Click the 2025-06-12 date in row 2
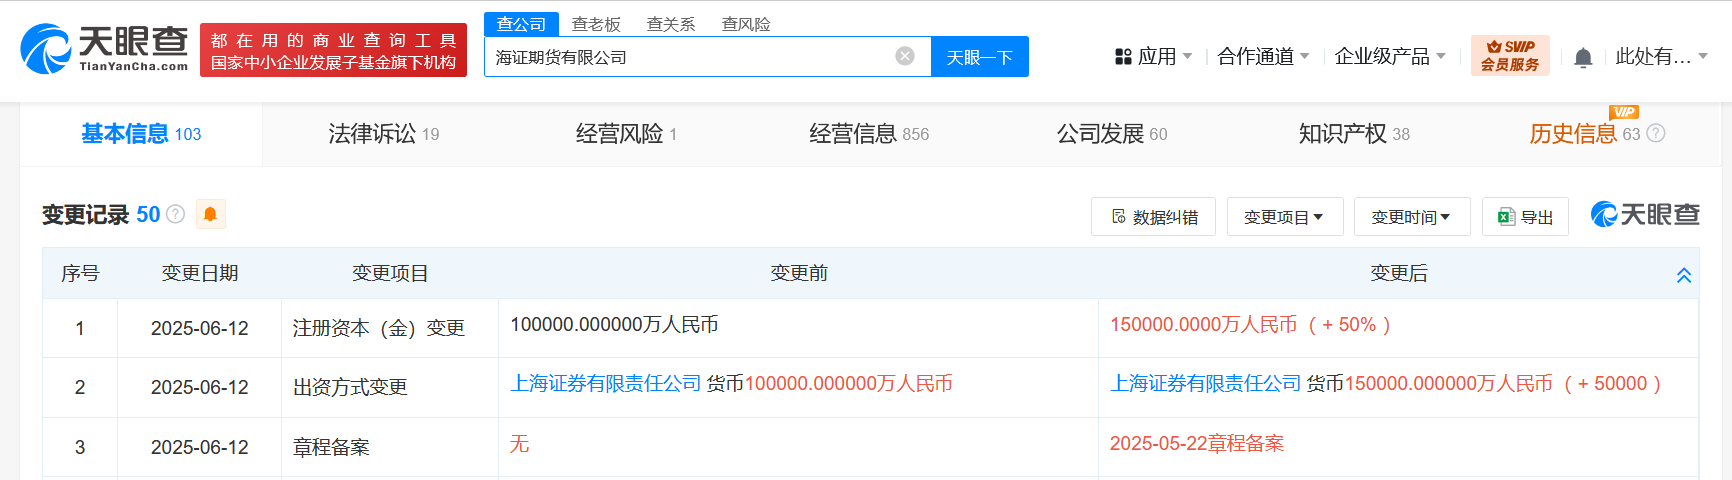 coord(200,387)
